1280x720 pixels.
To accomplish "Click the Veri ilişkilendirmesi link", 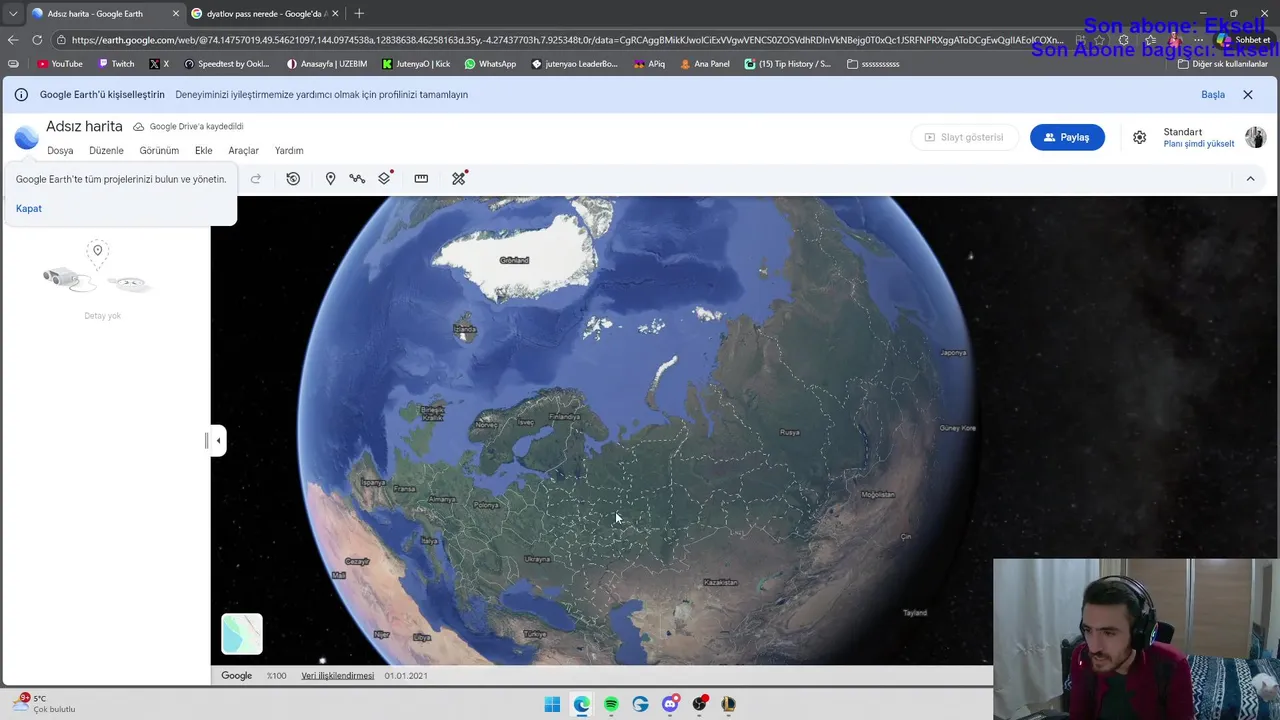I will tap(338, 676).
